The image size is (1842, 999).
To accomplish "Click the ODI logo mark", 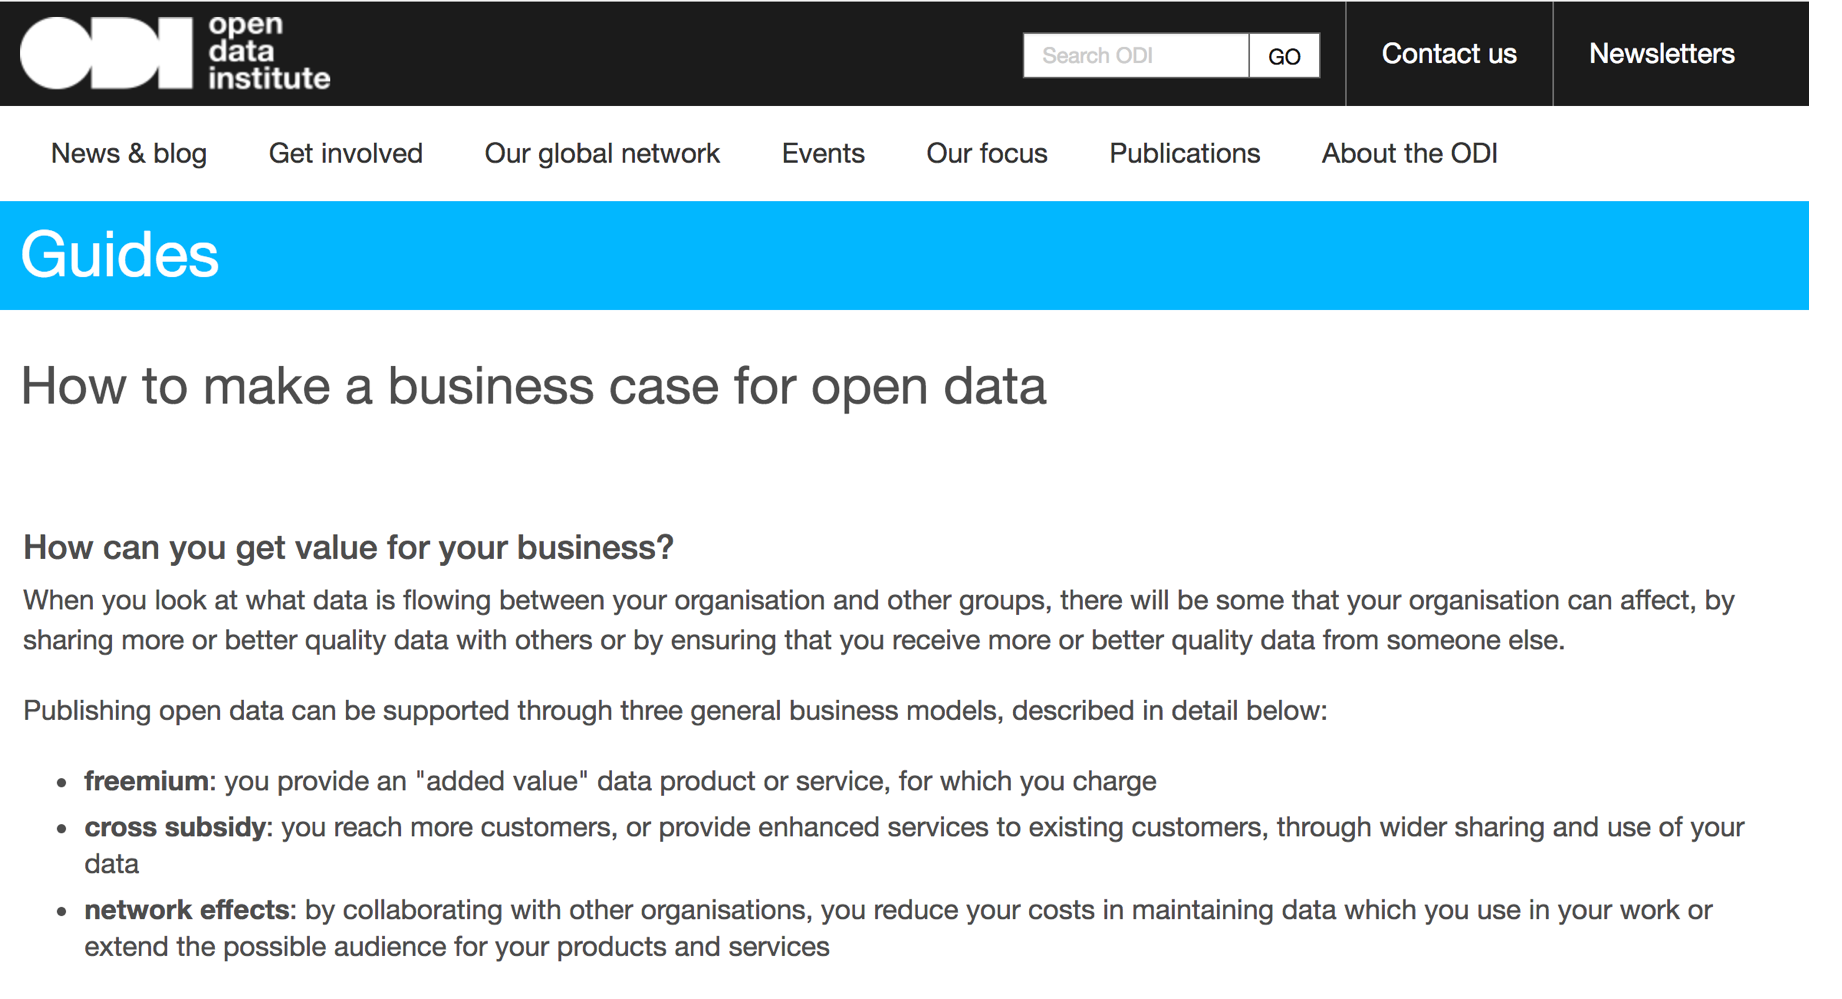I will tap(106, 53).
